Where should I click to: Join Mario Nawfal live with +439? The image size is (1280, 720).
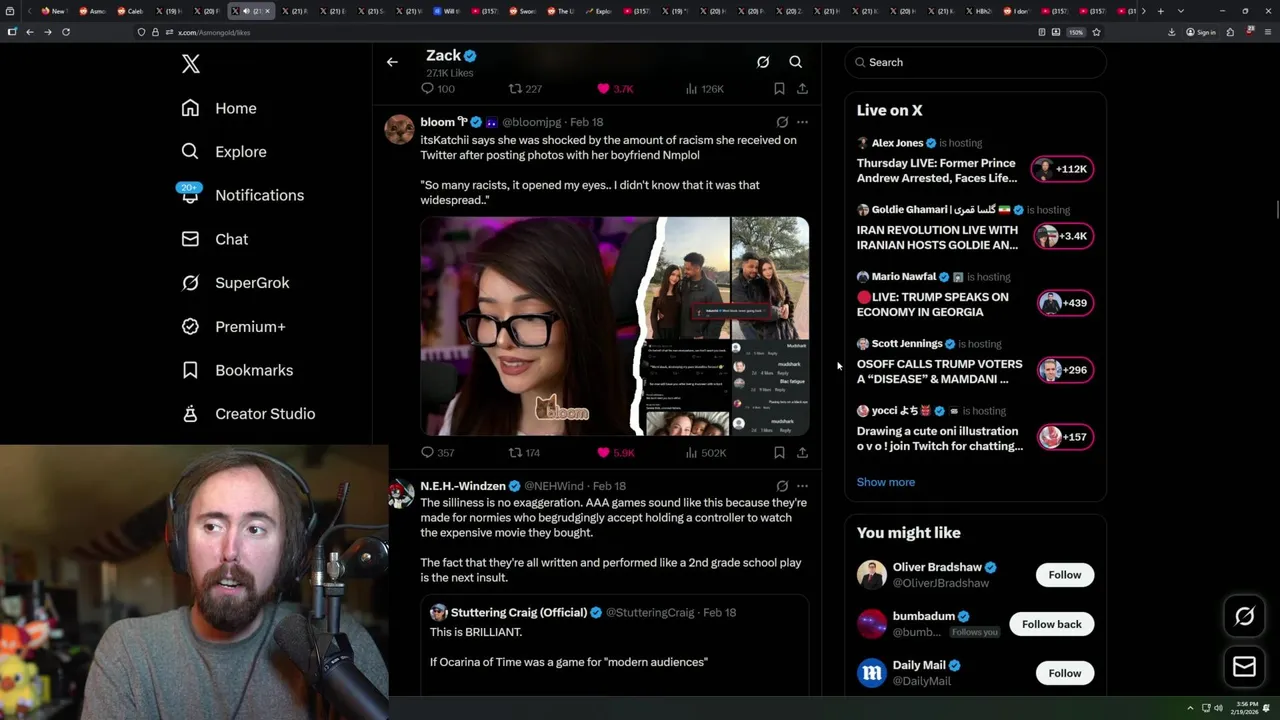point(1063,303)
